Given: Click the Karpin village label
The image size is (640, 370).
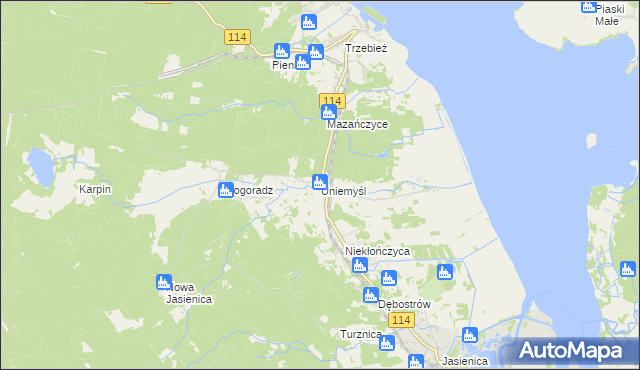Looking at the screenshot, I should tap(95, 189).
